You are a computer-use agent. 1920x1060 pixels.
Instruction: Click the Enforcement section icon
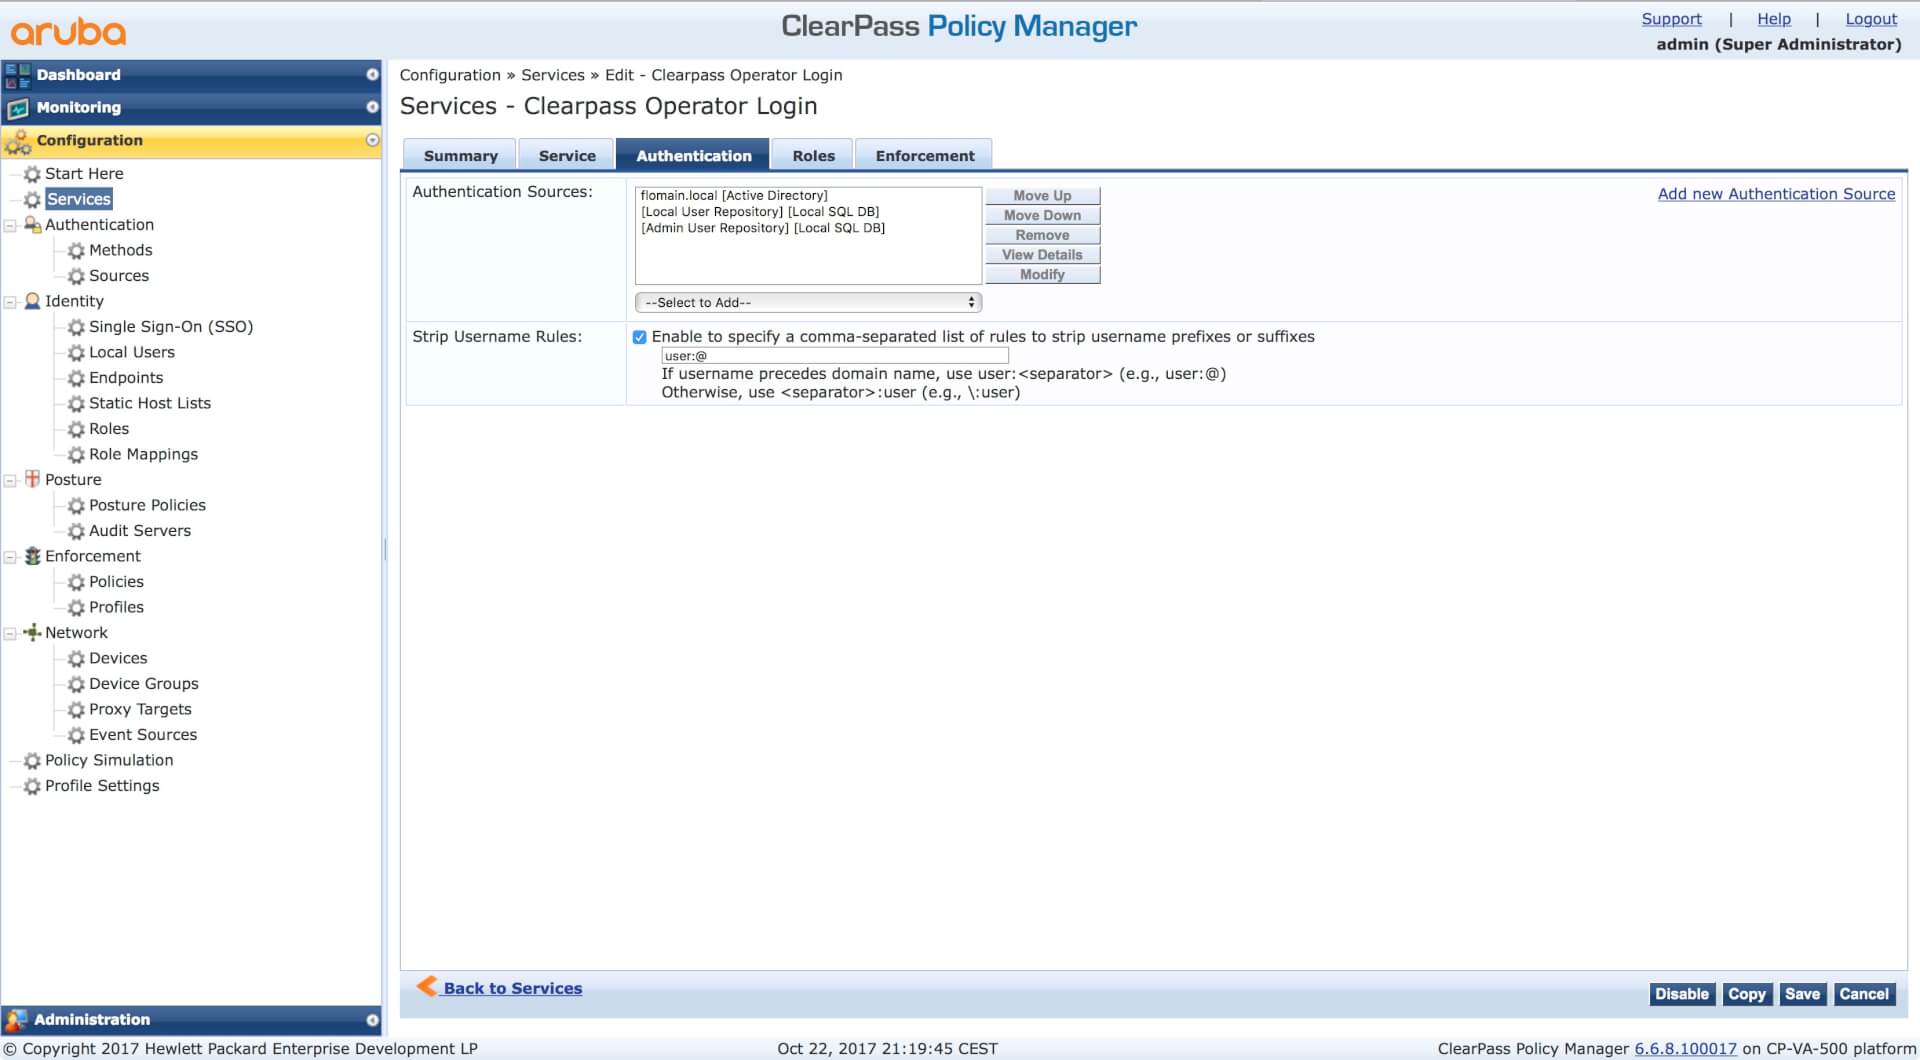click(x=32, y=556)
